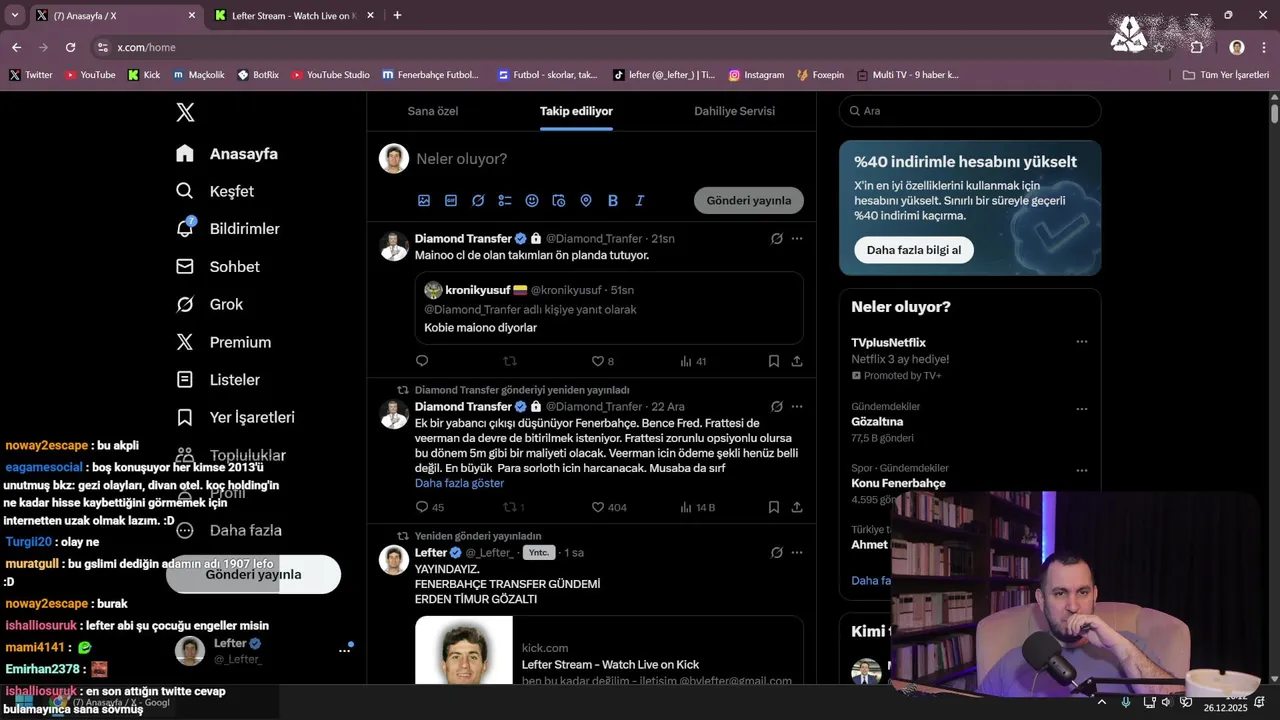Open Listeler in the sidebar
The height and width of the screenshot is (720, 1280).
[218, 380]
